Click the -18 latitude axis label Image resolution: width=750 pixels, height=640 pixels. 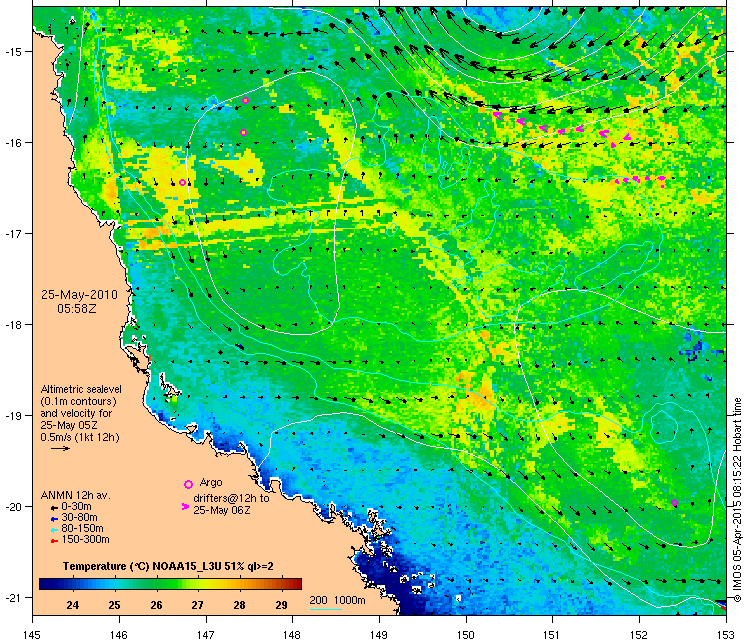[x=12, y=325]
